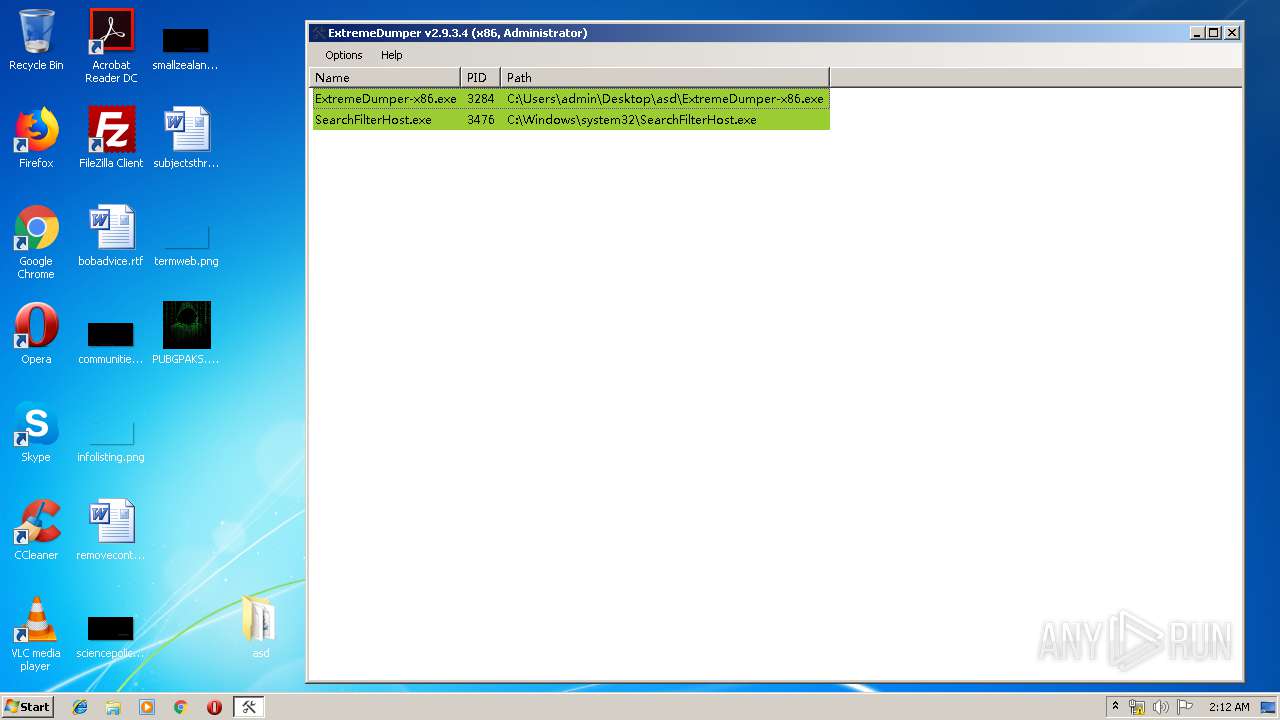
Task: Open Chrome from the taskbar
Action: 180,707
